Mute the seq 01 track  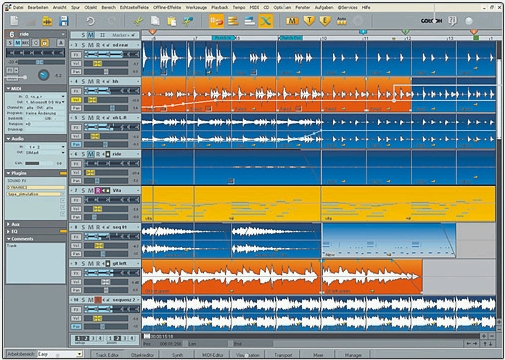coord(91,227)
